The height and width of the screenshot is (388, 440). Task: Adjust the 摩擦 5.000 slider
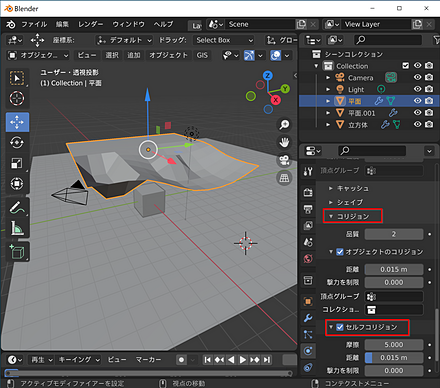point(394,345)
